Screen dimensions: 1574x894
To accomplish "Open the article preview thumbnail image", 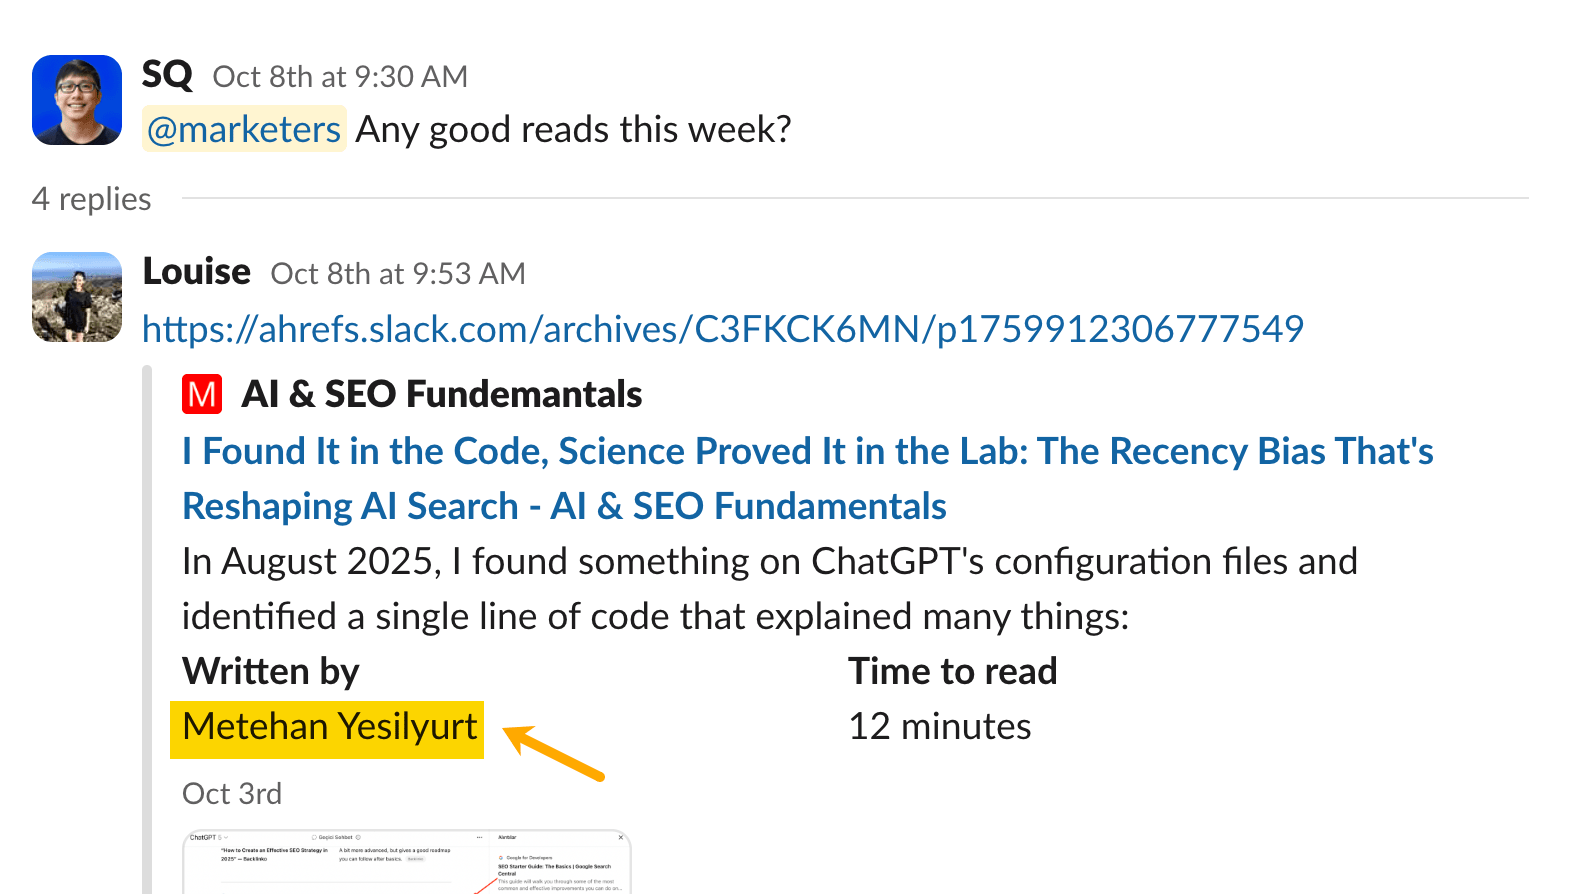I will click(407, 862).
